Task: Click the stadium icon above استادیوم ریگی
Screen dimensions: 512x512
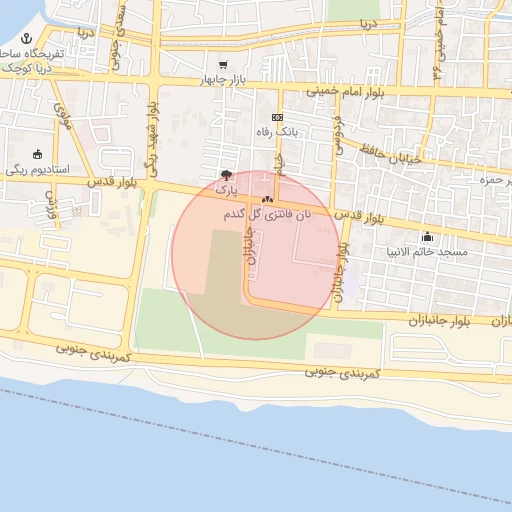Action: point(37,154)
